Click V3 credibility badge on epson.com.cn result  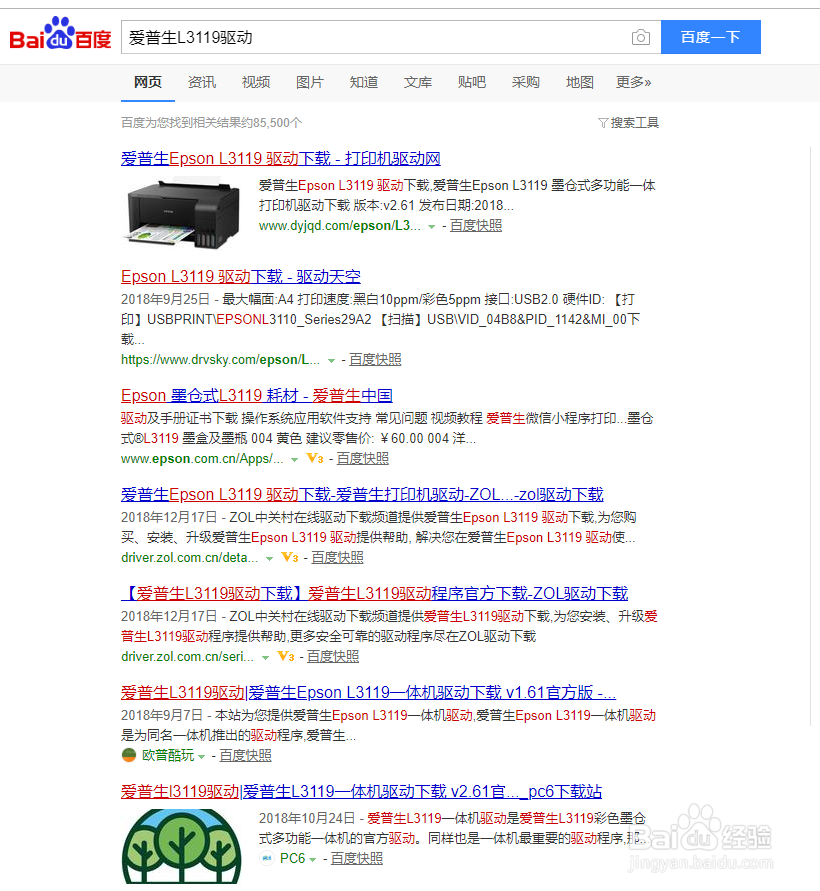click(315, 459)
